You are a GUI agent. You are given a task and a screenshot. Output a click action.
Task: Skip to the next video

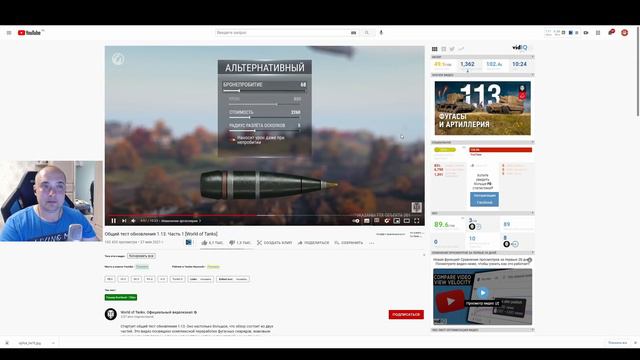point(124,221)
